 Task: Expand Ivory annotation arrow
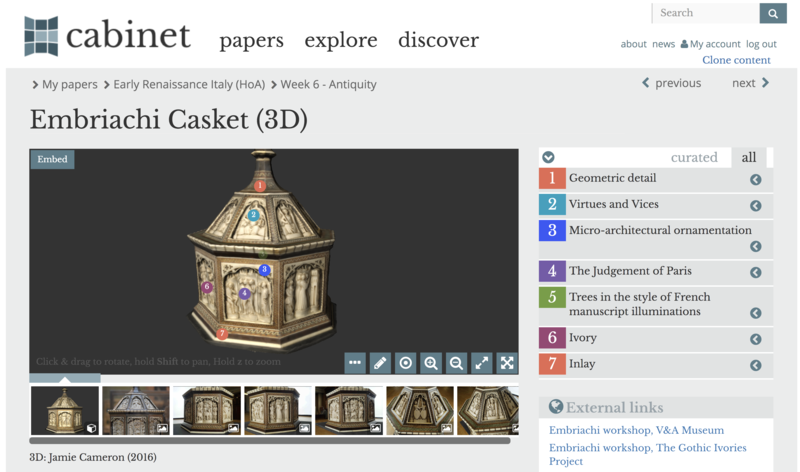tap(756, 339)
